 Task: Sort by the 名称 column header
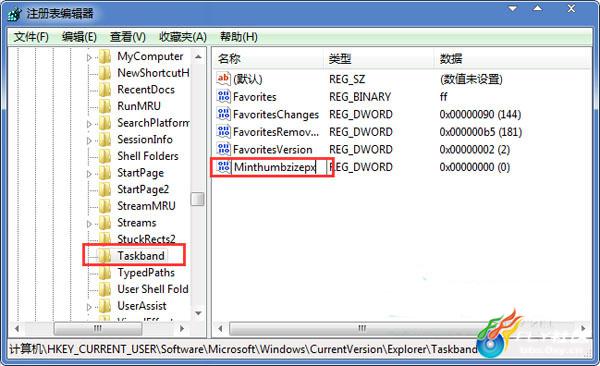(x=268, y=59)
